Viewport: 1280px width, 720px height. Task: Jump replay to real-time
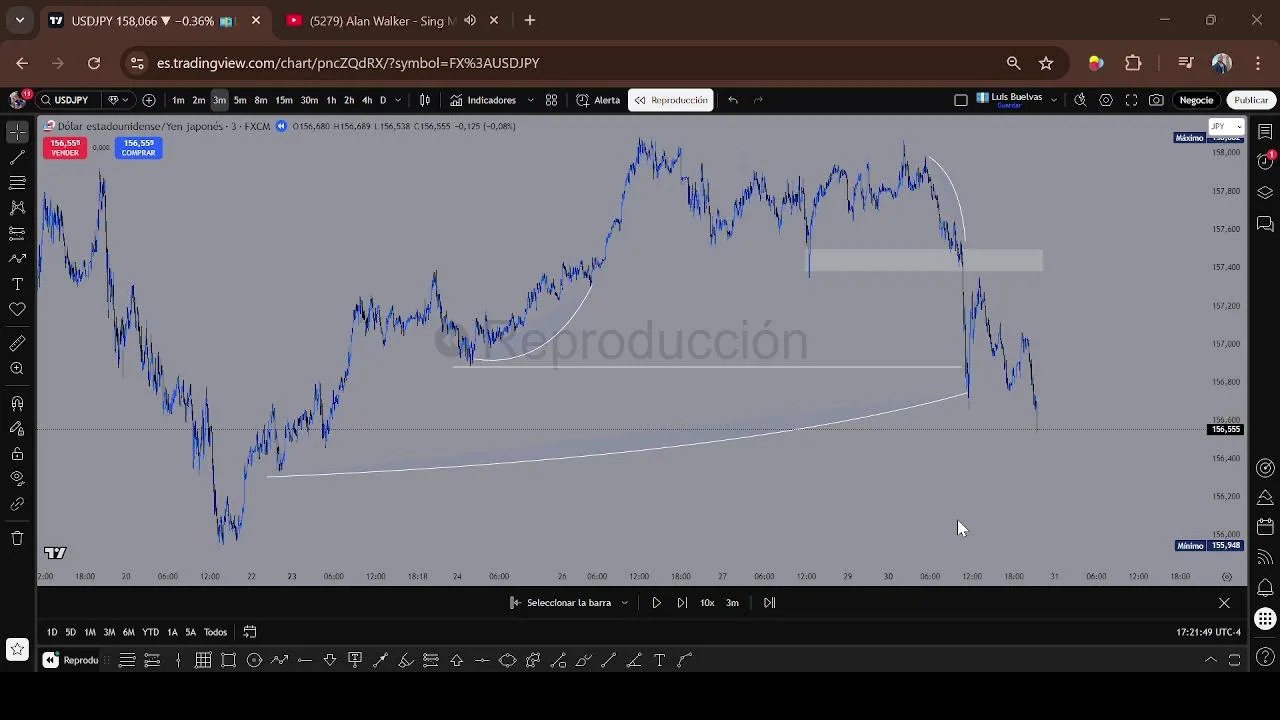[769, 603]
